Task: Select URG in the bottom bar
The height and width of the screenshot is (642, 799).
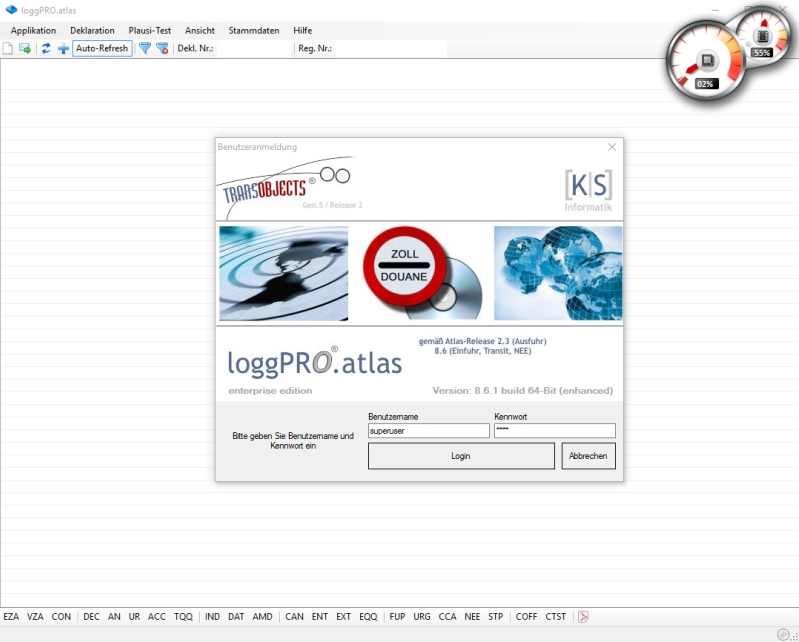Action: pyautogui.click(x=422, y=617)
